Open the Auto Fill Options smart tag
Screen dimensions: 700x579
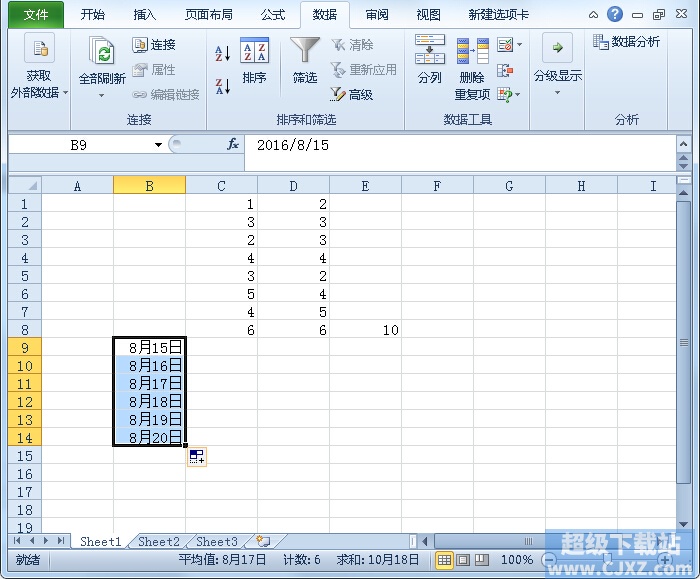196,457
